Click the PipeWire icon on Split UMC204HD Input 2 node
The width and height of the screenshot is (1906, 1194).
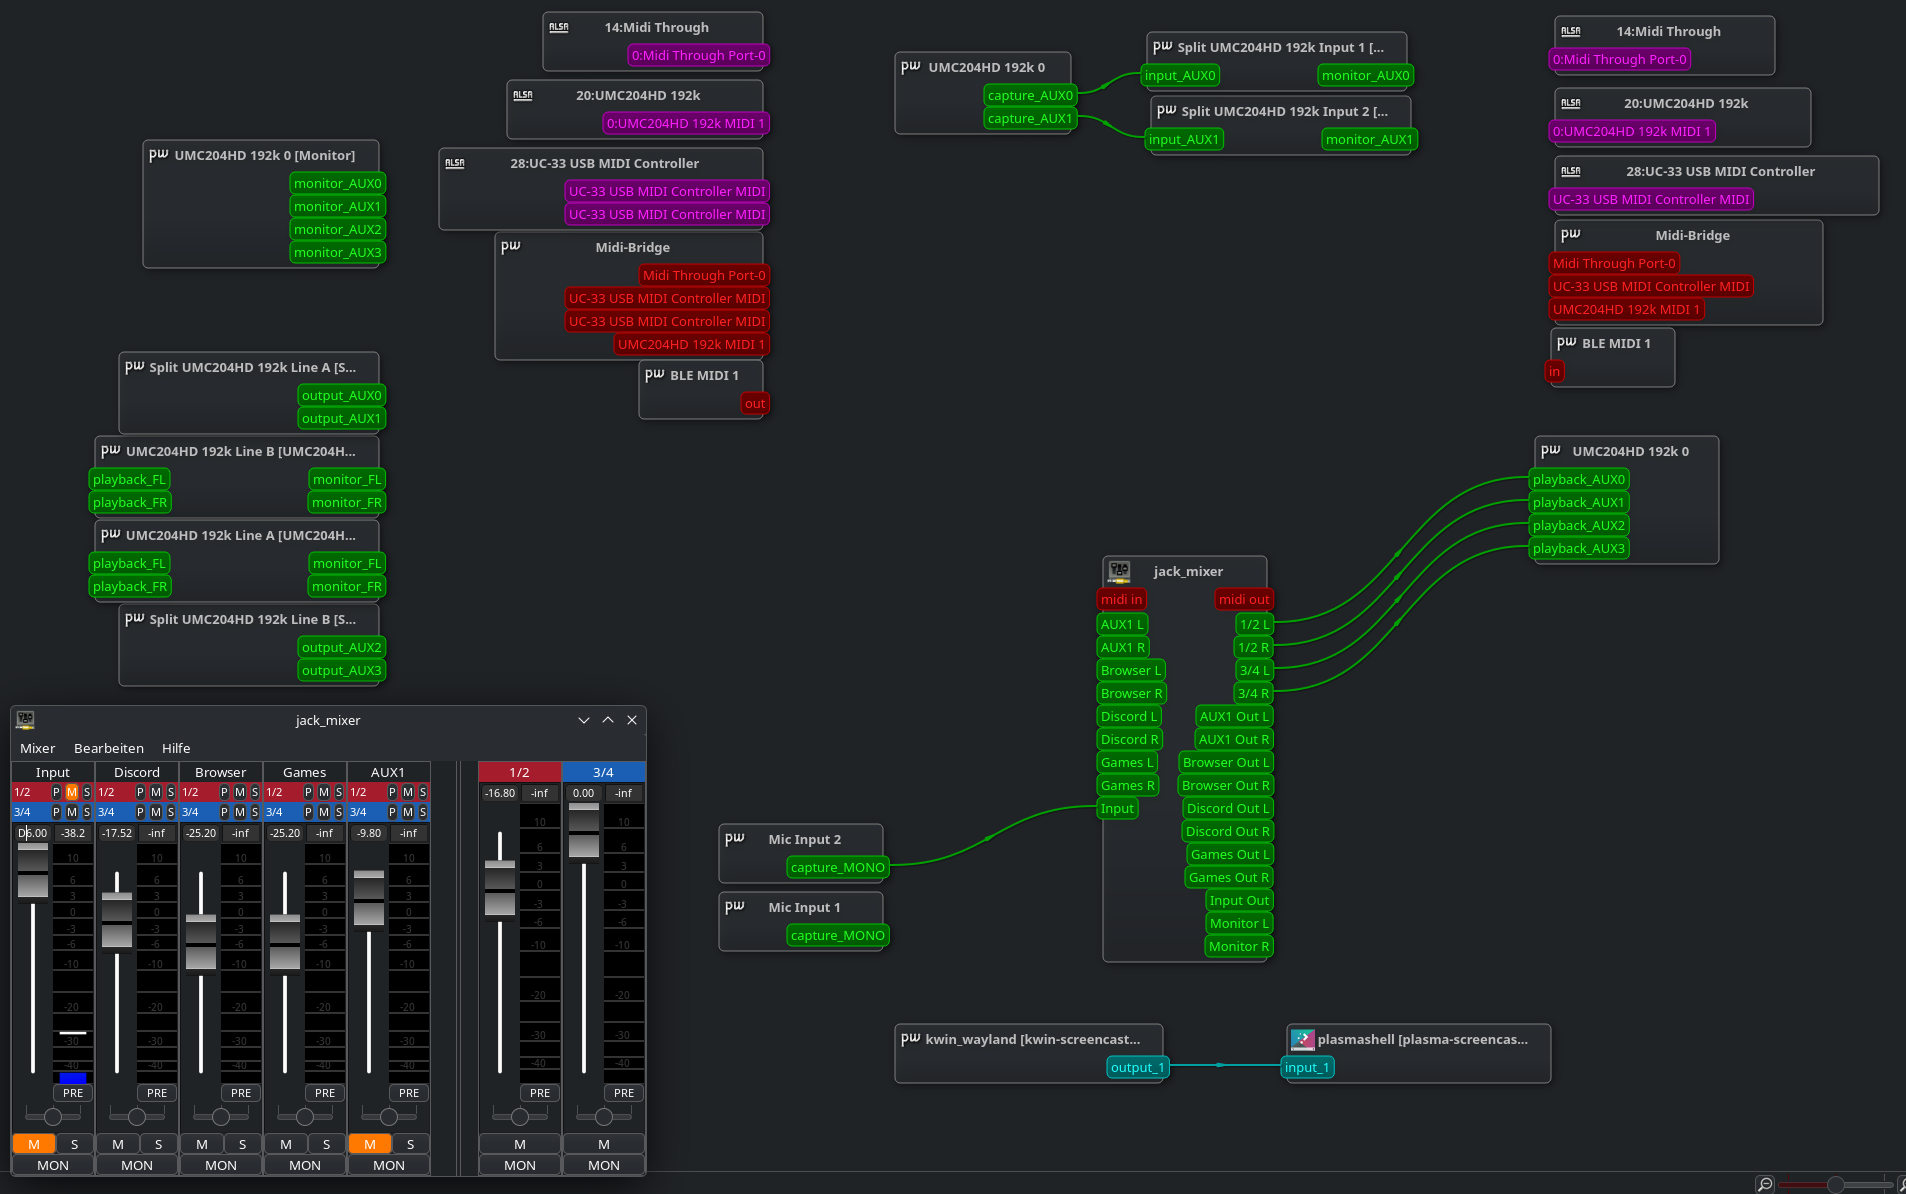pyautogui.click(x=1166, y=111)
